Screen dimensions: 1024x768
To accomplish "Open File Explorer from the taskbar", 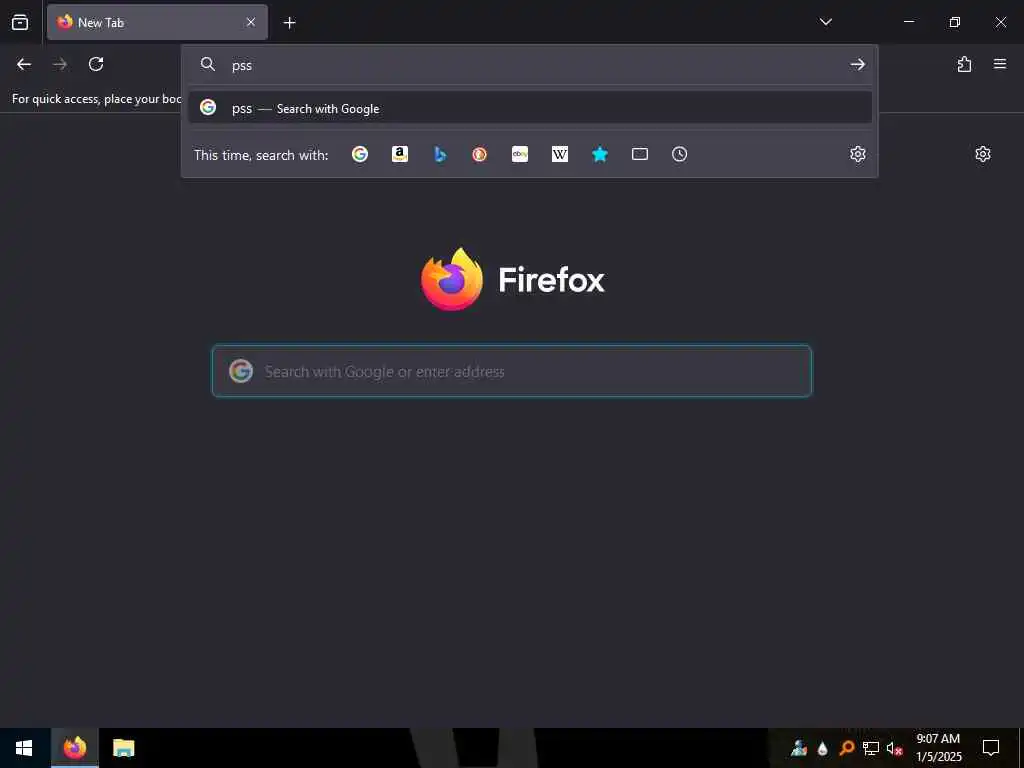I will tap(123, 748).
